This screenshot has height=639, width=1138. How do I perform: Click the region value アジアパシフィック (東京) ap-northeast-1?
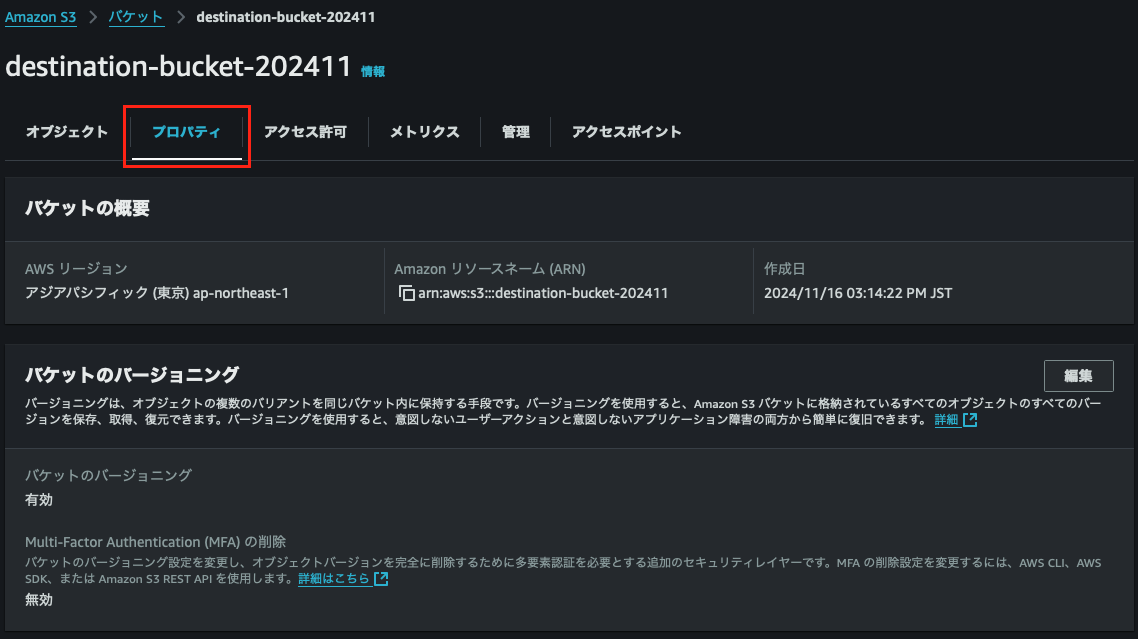(x=157, y=293)
